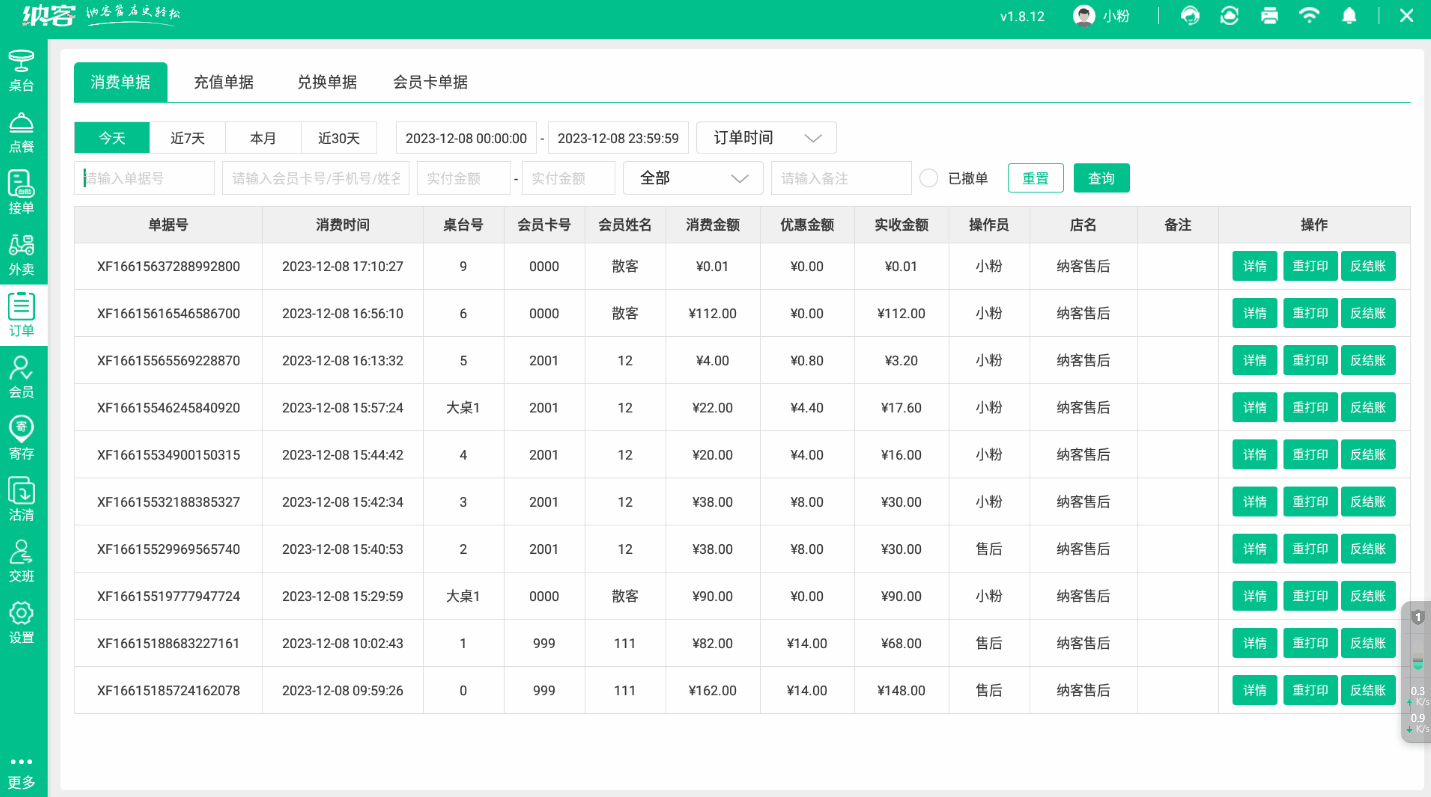1431x797 pixels.
Task: Expand the 全部 payment method dropdown
Action: (693, 177)
